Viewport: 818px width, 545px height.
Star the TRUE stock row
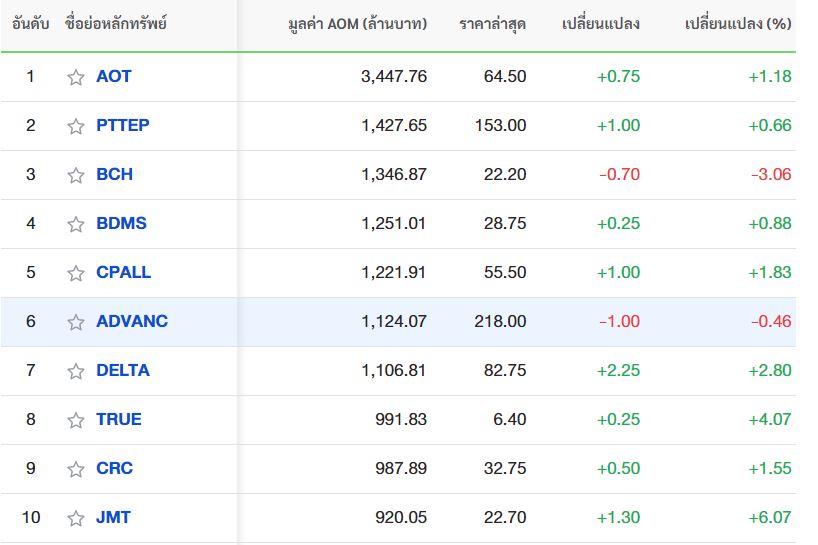76,420
